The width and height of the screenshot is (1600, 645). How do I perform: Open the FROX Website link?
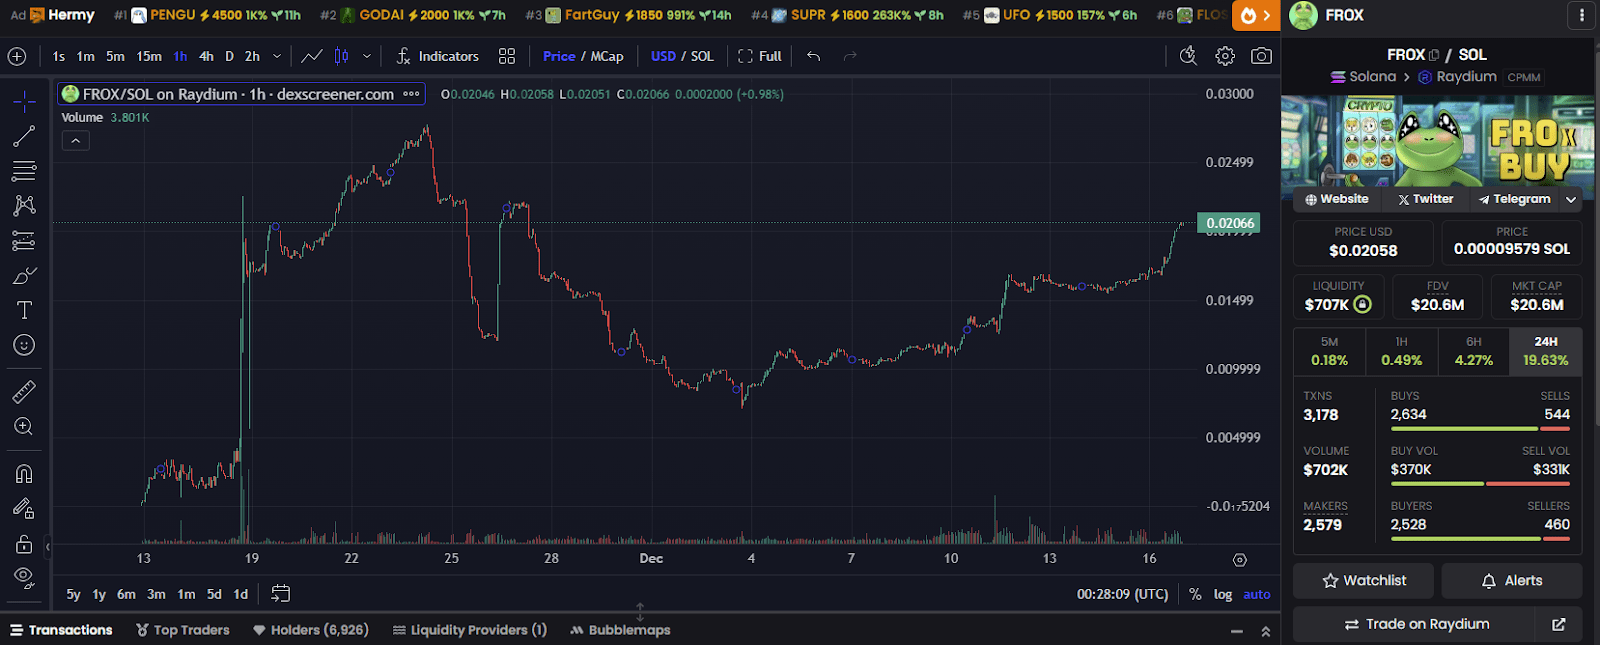point(1337,199)
